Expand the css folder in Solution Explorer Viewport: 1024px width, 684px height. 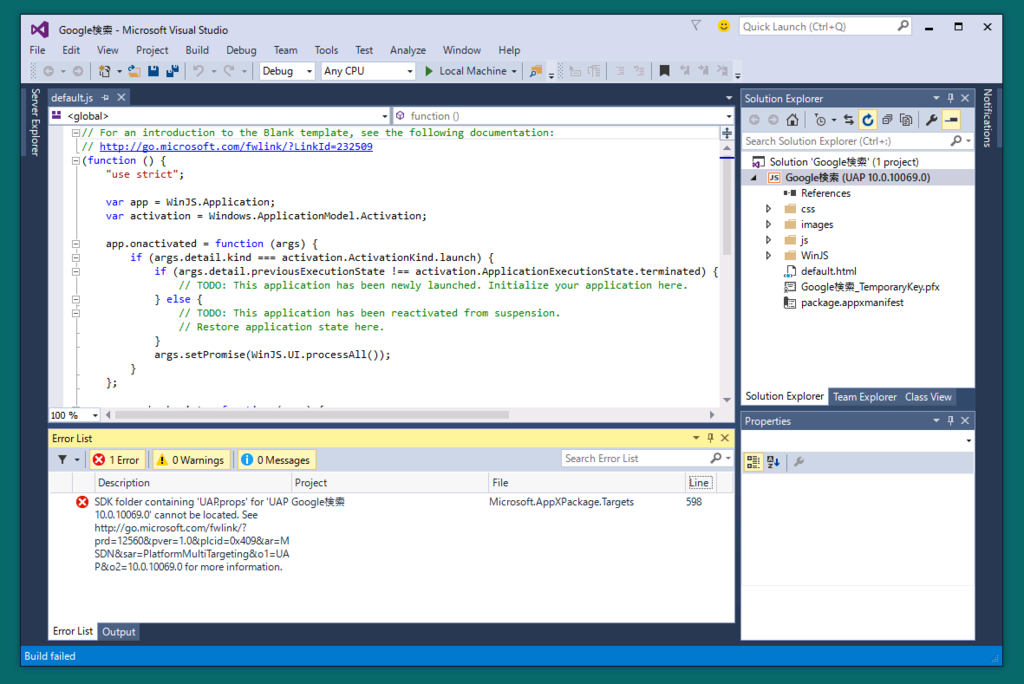768,209
